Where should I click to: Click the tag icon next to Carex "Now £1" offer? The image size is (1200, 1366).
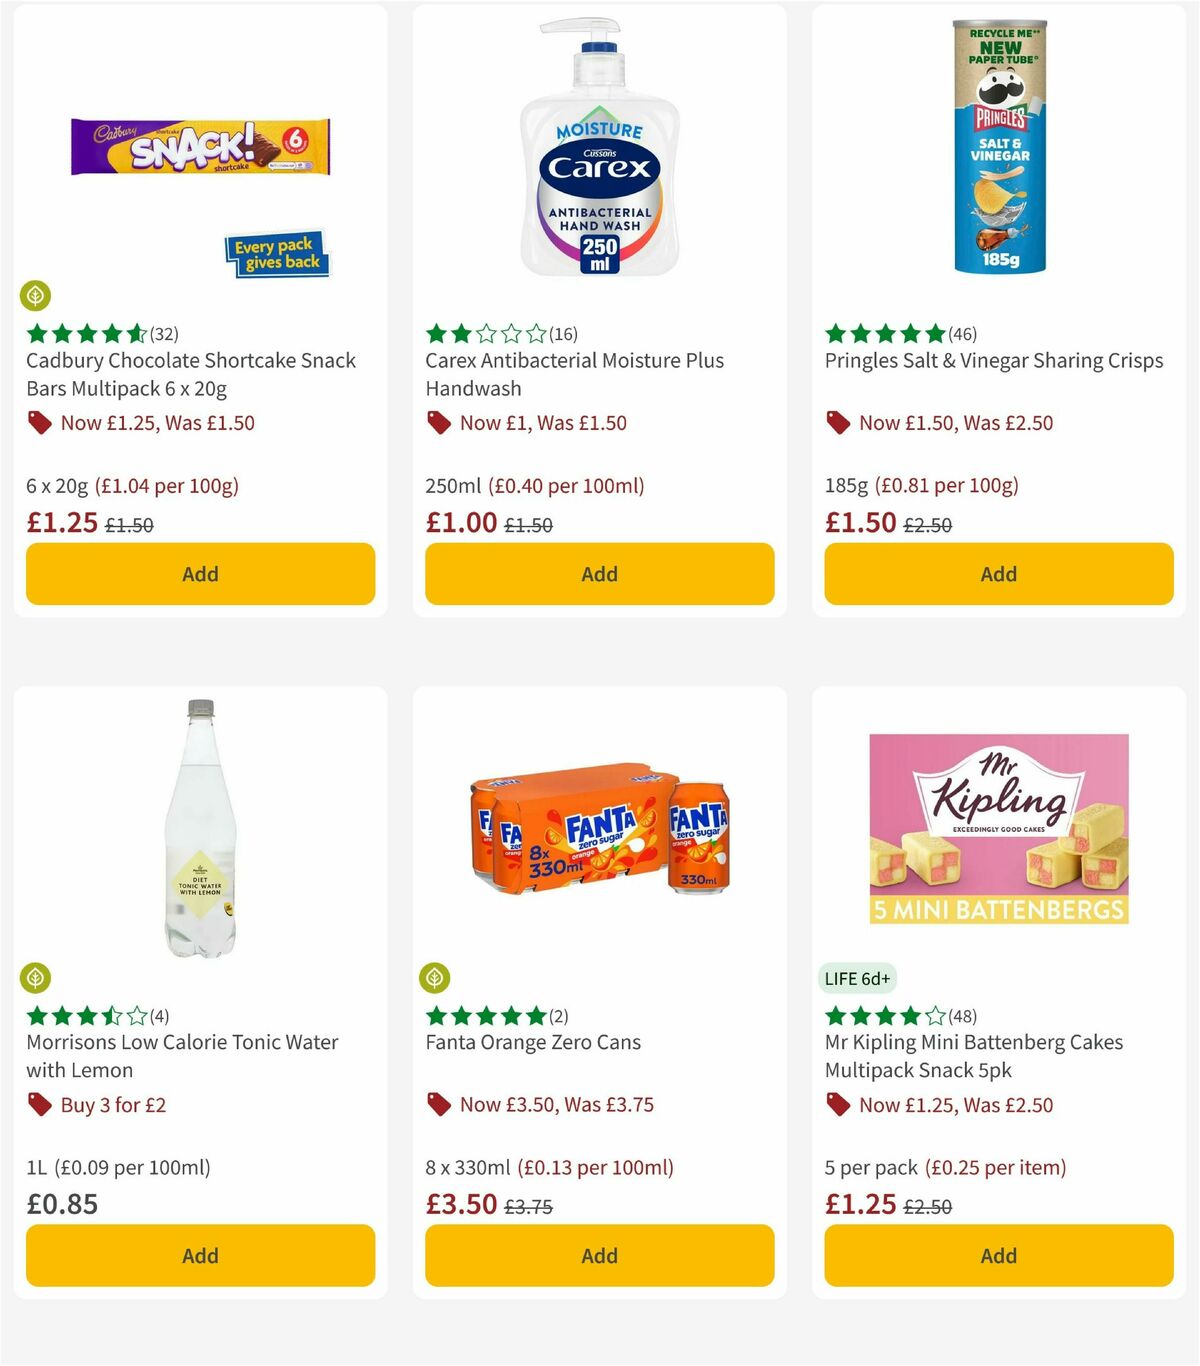point(437,423)
